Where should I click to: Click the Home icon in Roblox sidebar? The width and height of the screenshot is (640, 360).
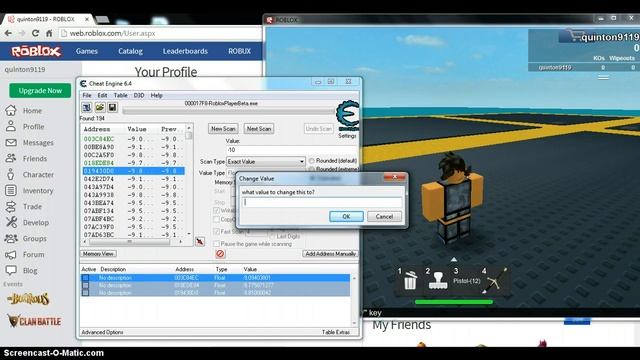click(x=11, y=110)
